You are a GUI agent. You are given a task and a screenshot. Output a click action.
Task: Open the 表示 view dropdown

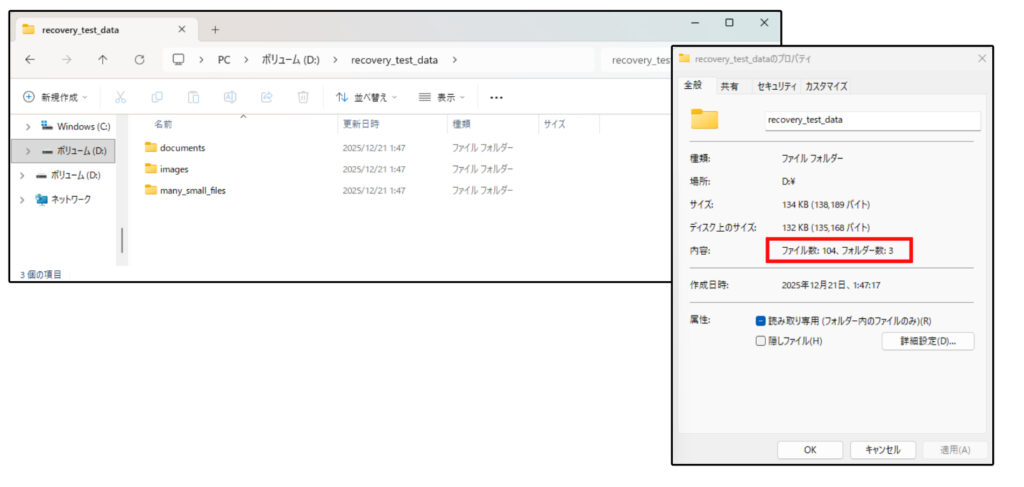pos(443,97)
